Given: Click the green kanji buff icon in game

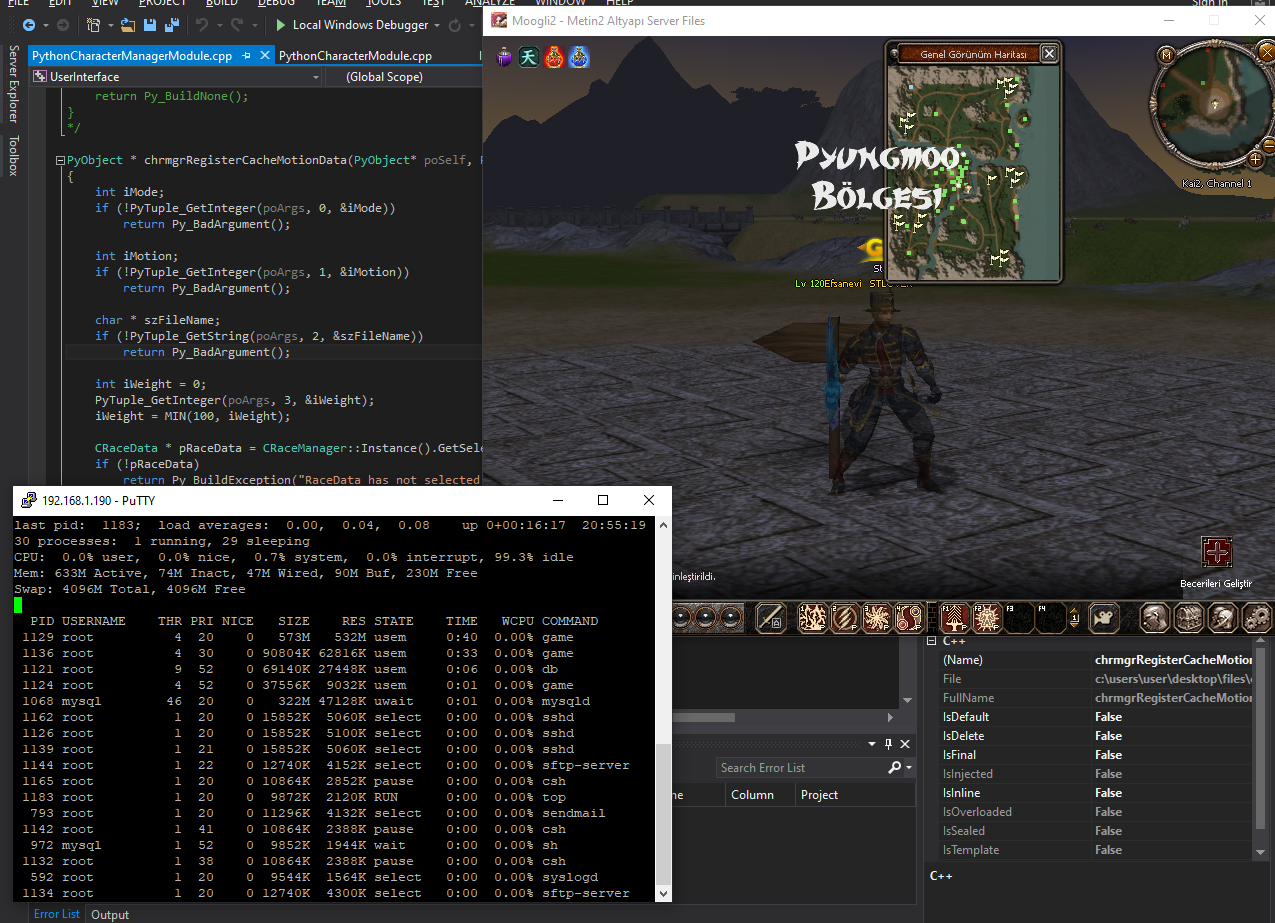Looking at the screenshot, I should (529, 57).
